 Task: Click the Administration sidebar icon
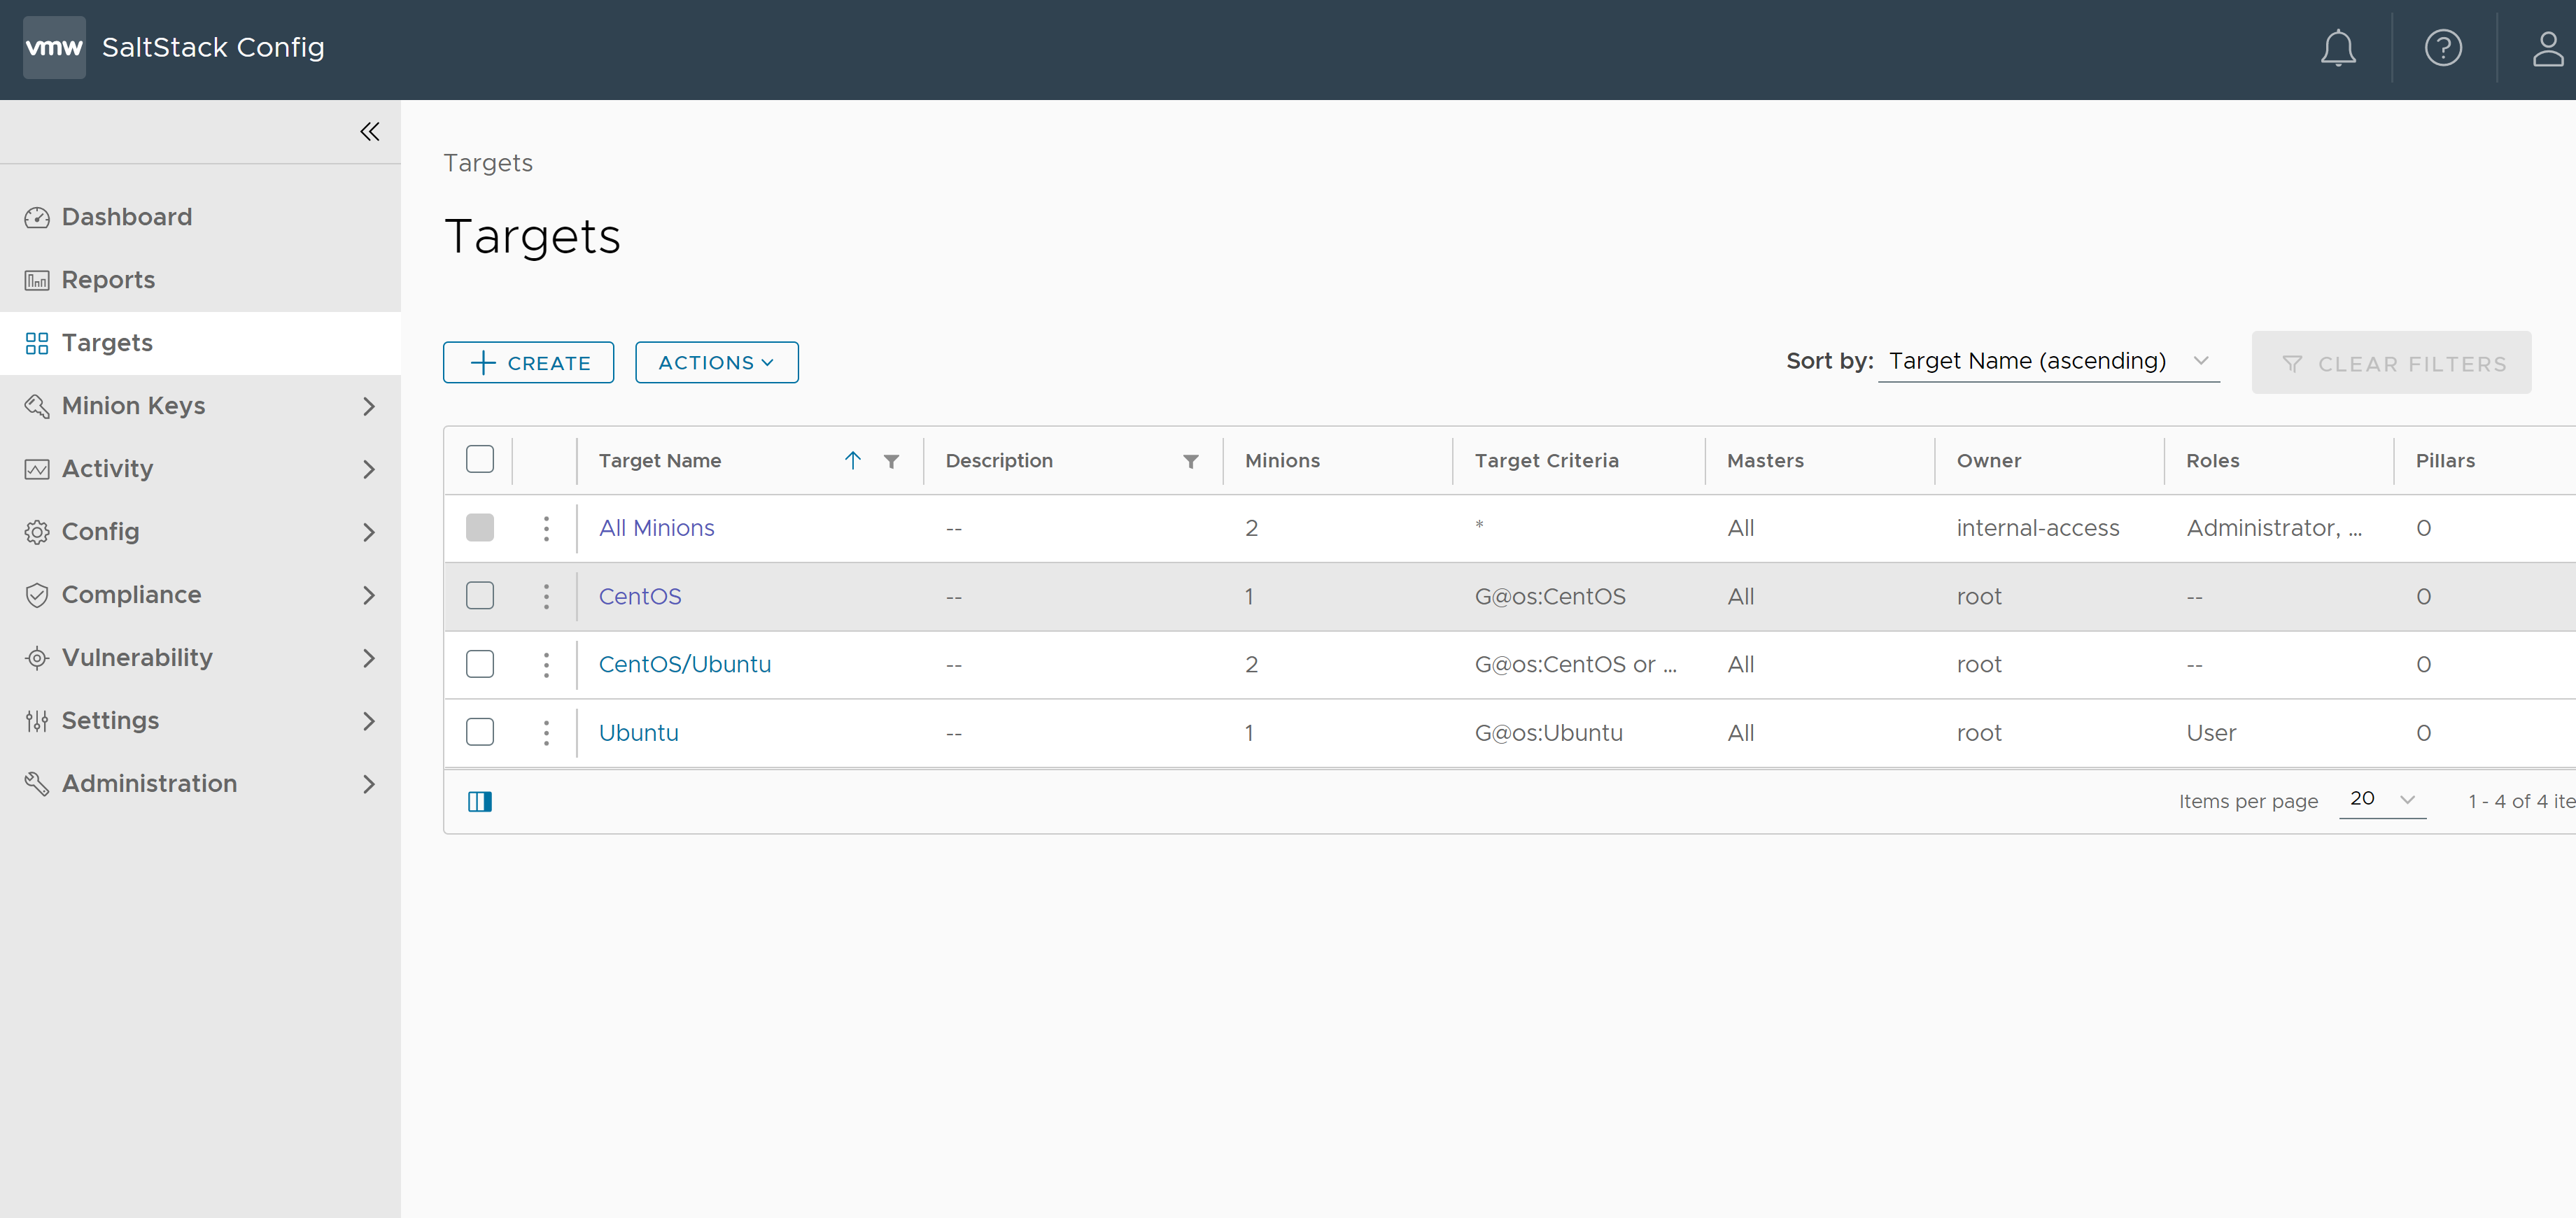click(x=36, y=783)
